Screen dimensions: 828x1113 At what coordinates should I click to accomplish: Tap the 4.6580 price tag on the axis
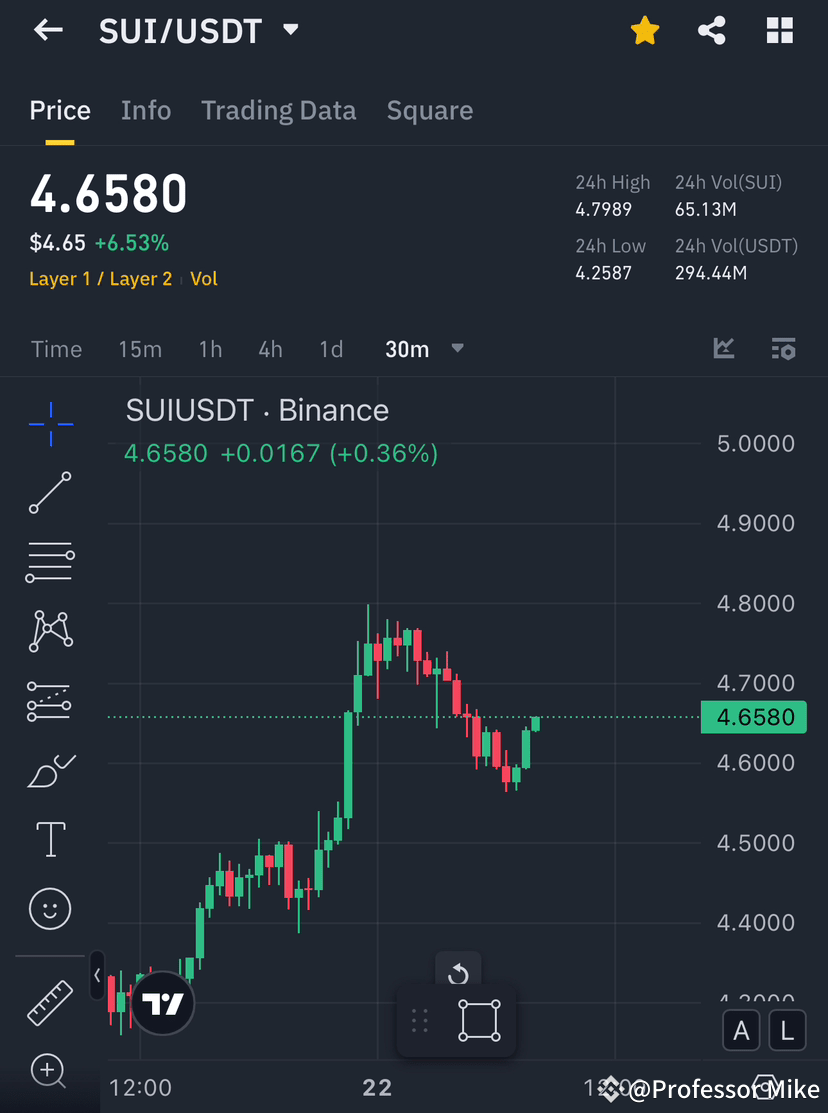pyautogui.click(x=753, y=717)
